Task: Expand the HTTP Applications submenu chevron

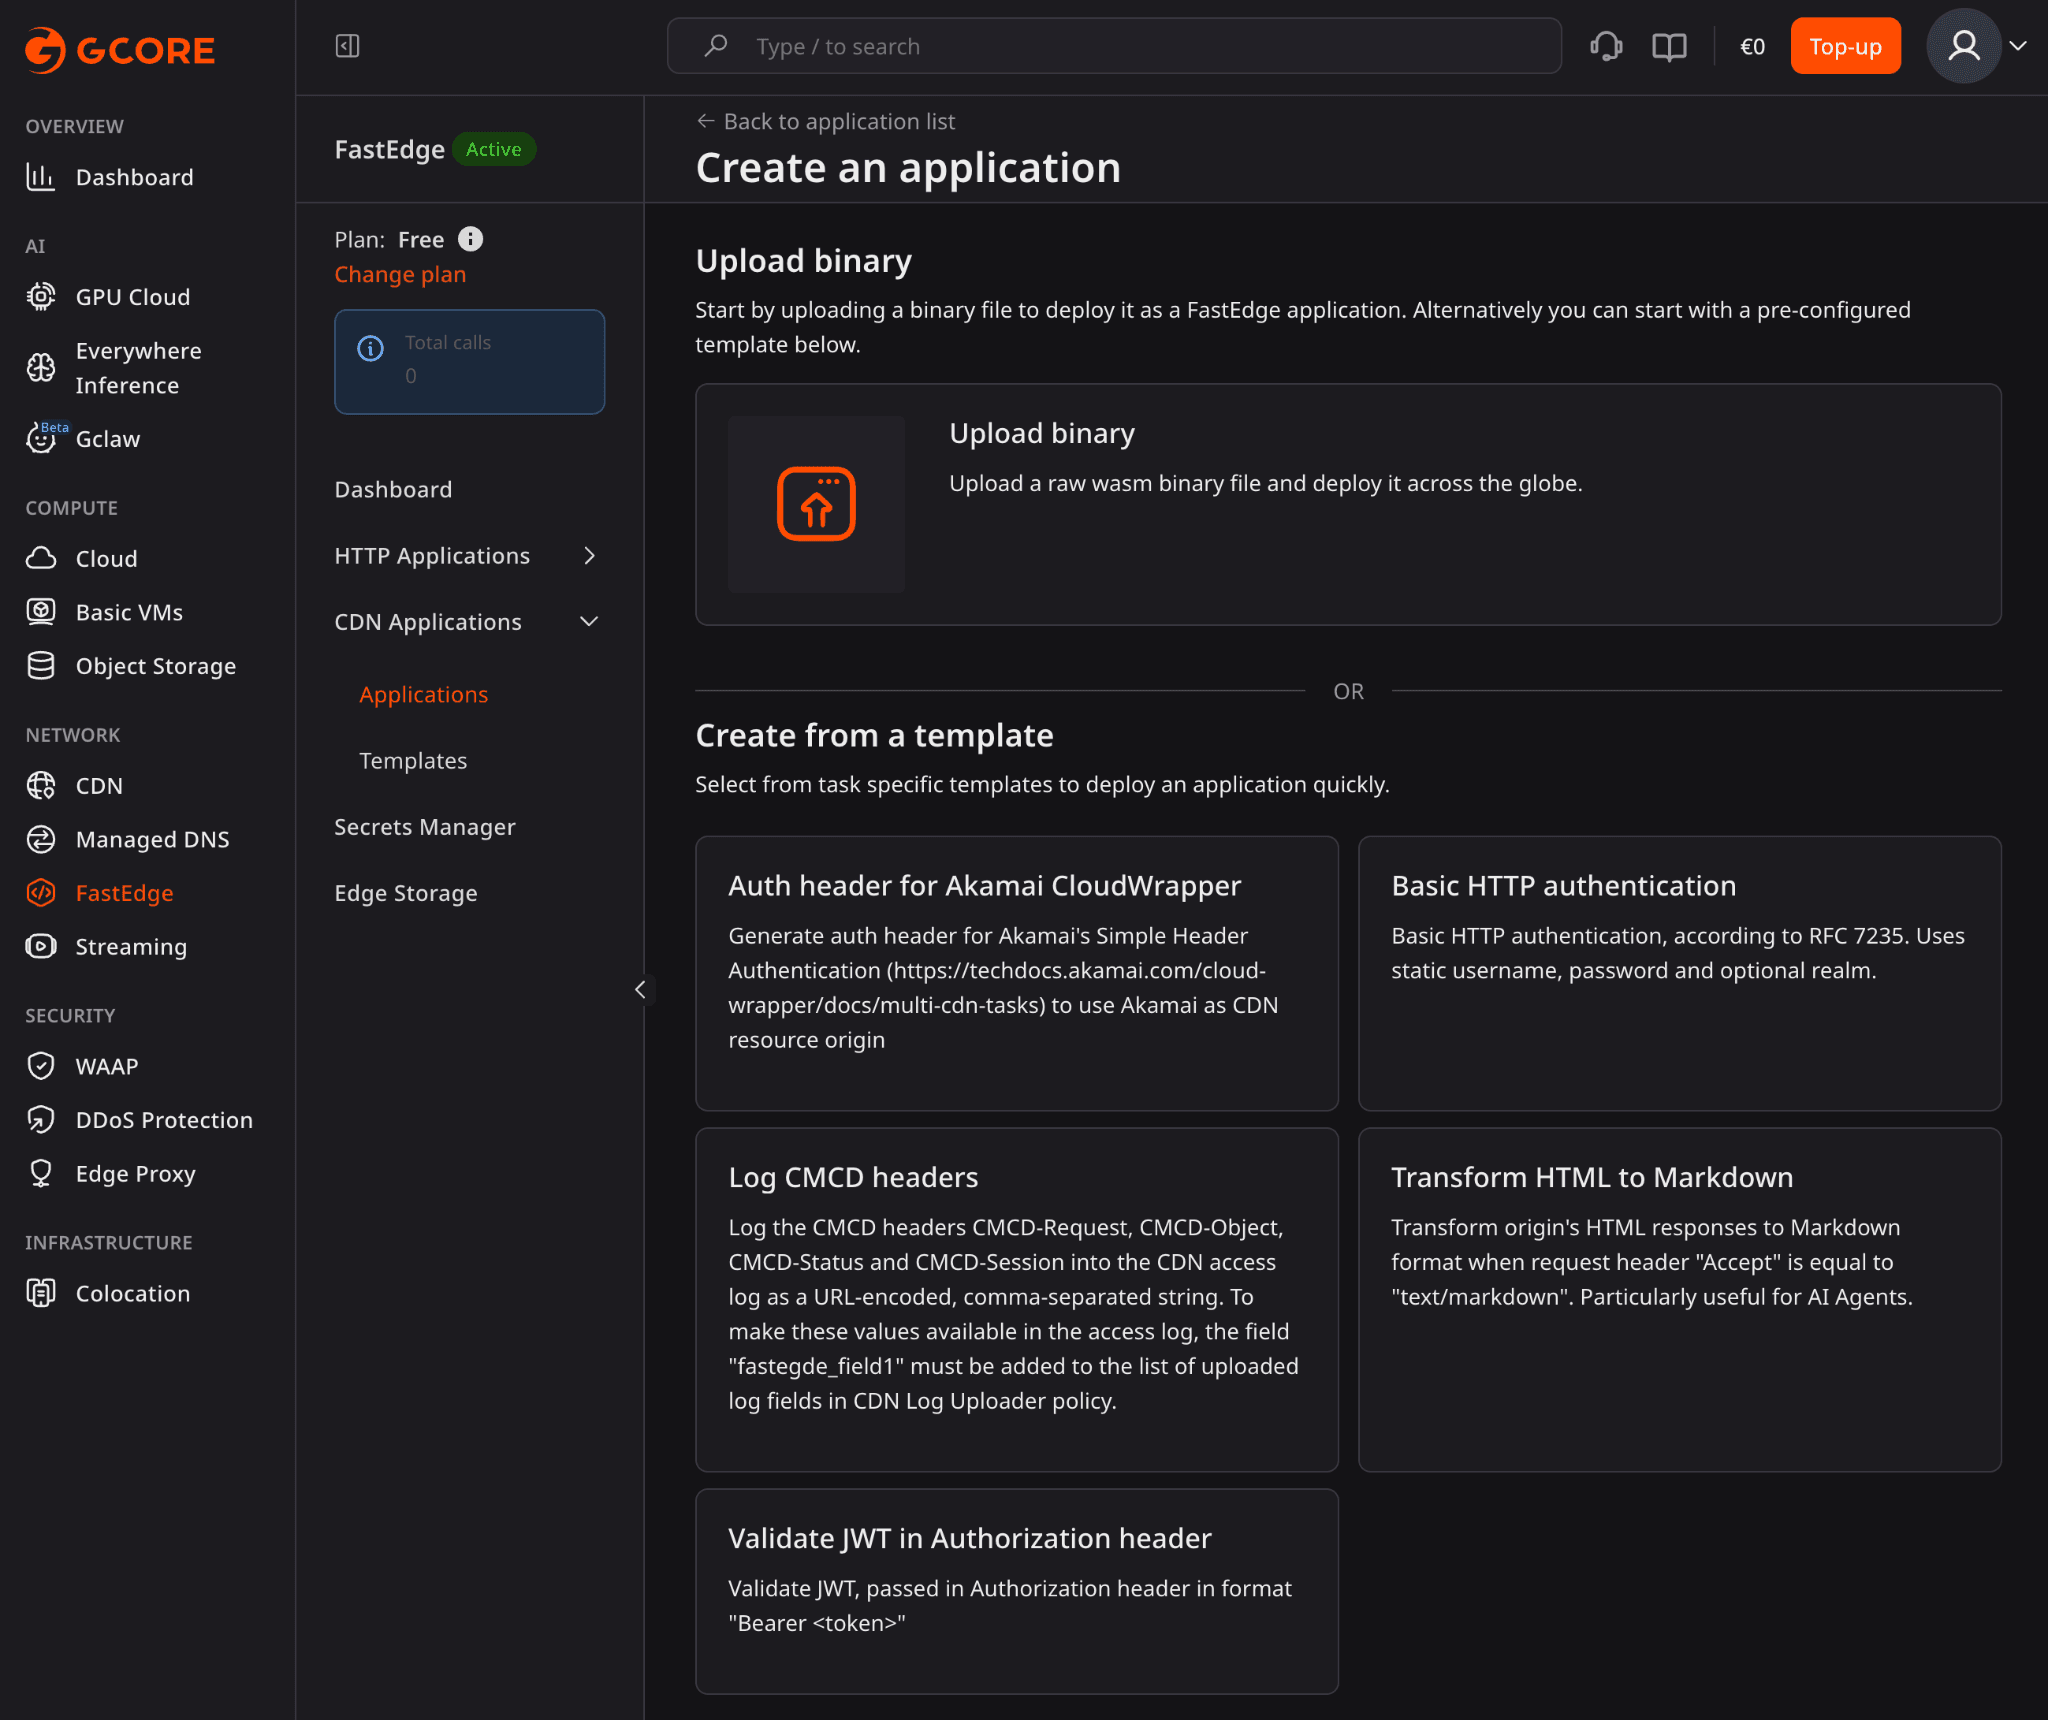Action: (x=589, y=556)
